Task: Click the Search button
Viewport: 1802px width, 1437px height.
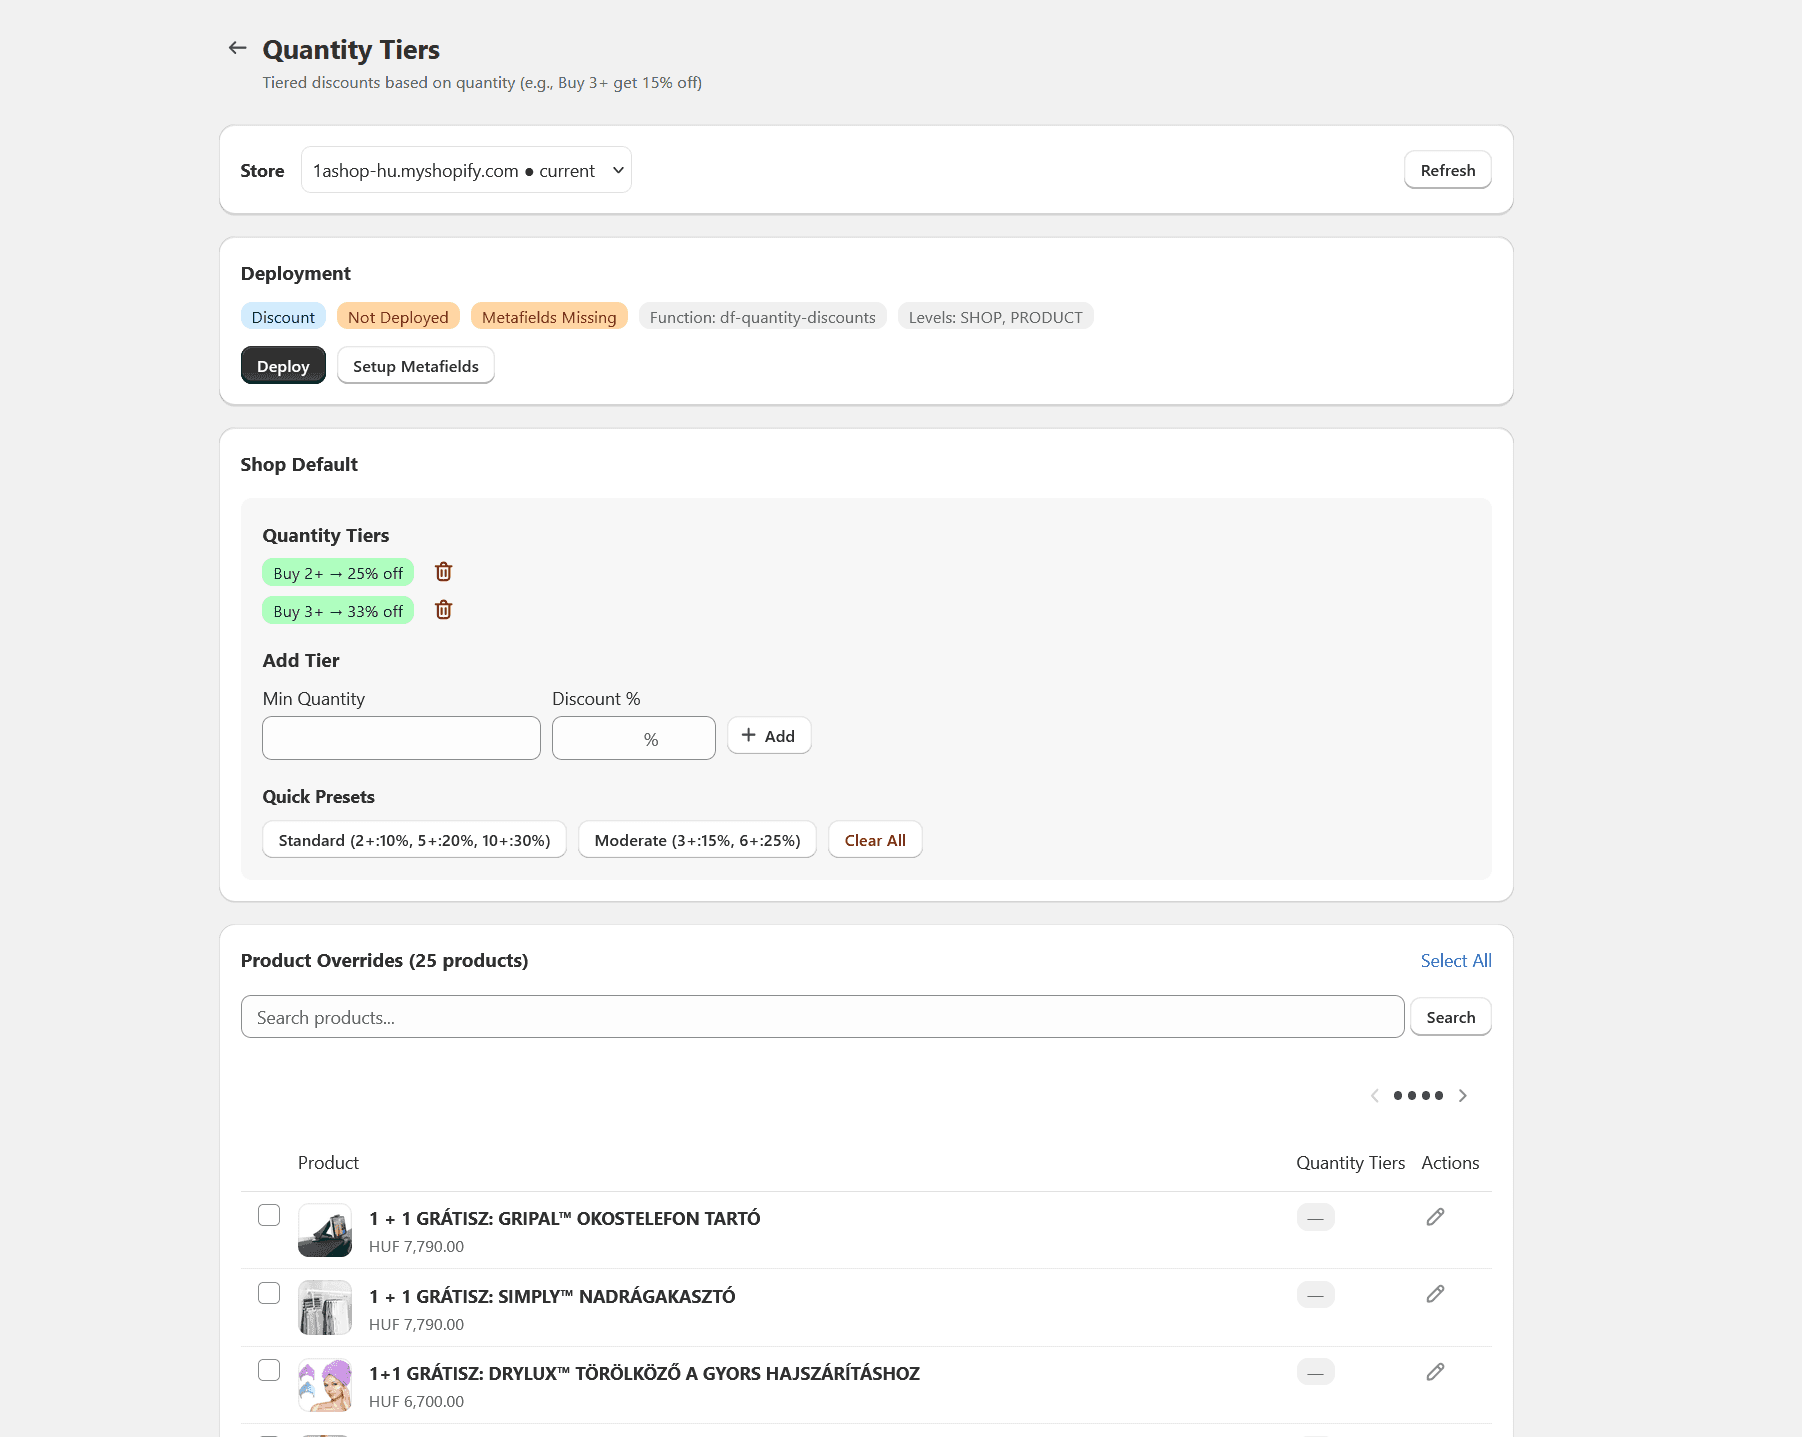Action: point(1450,1017)
